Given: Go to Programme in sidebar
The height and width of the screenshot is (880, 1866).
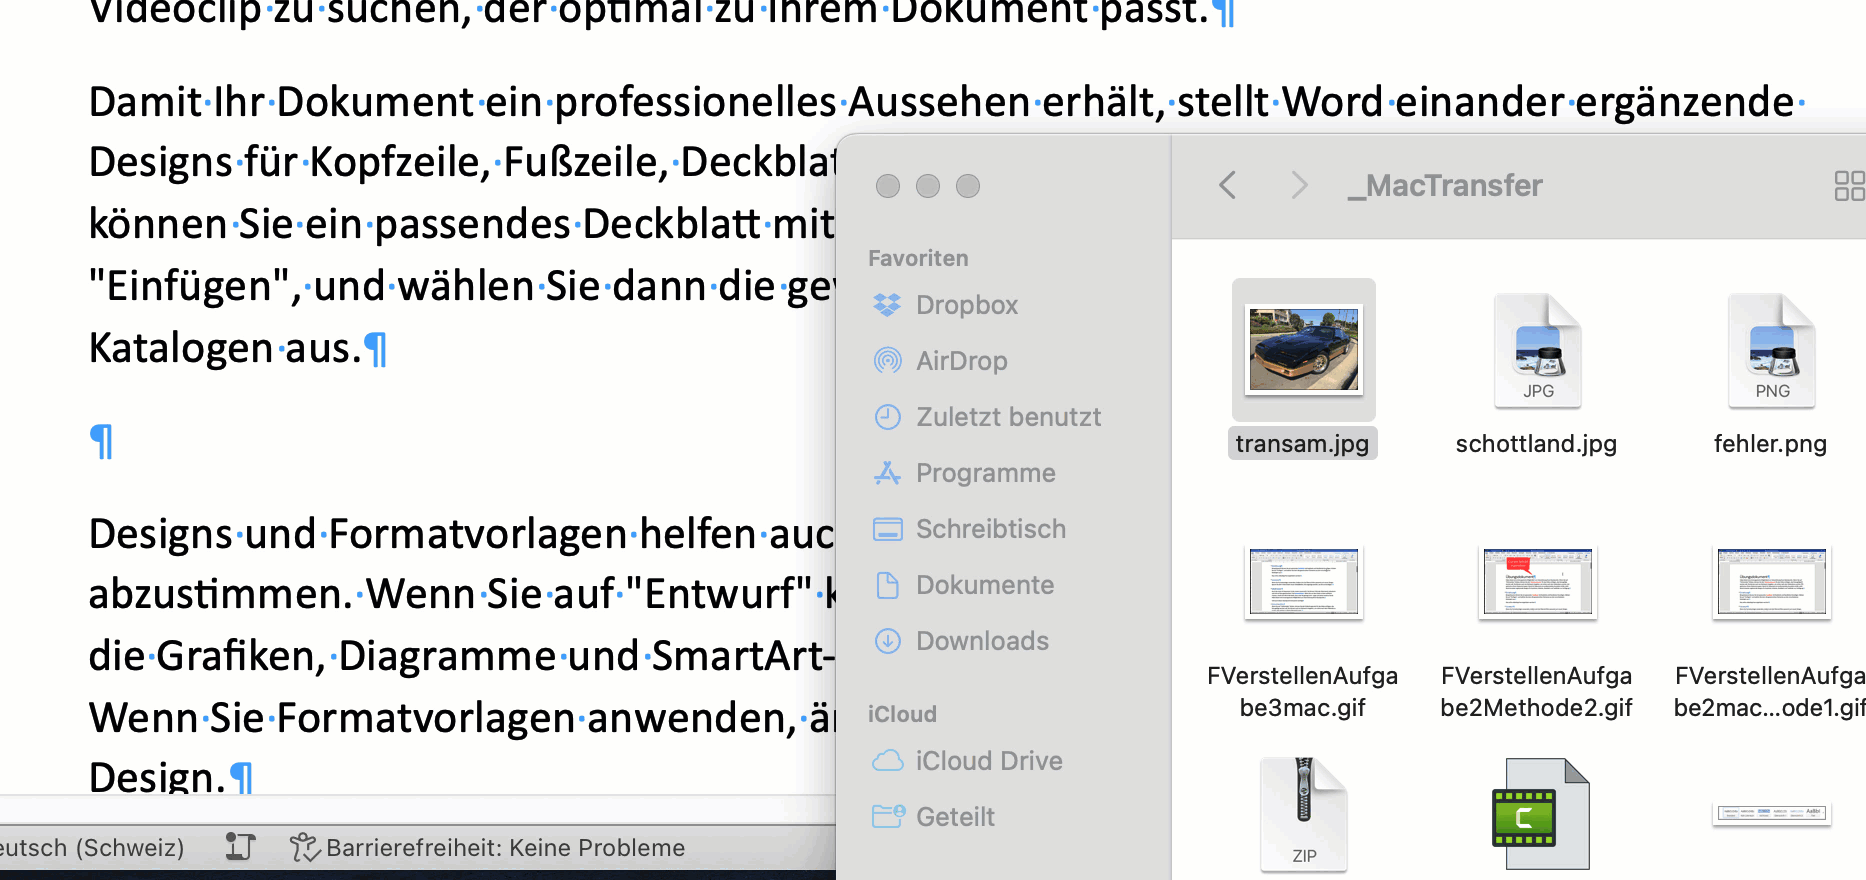Looking at the screenshot, I should (985, 473).
